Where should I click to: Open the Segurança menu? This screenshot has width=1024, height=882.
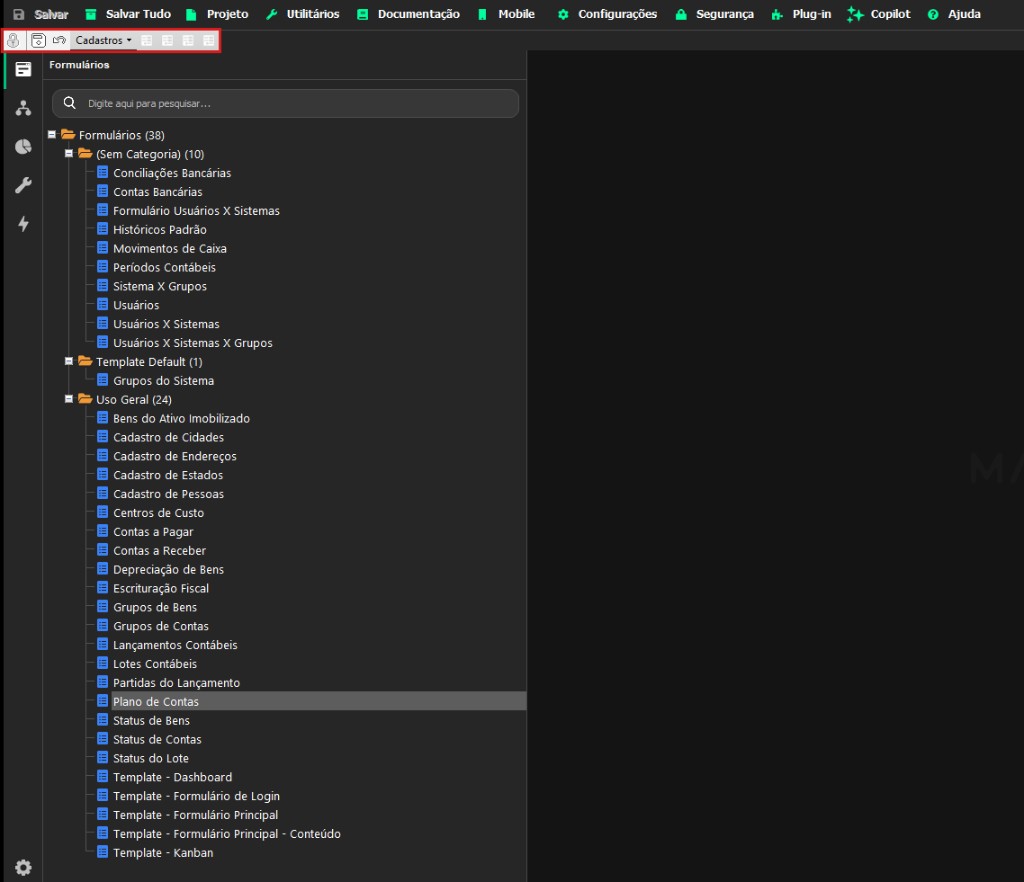pos(714,14)
